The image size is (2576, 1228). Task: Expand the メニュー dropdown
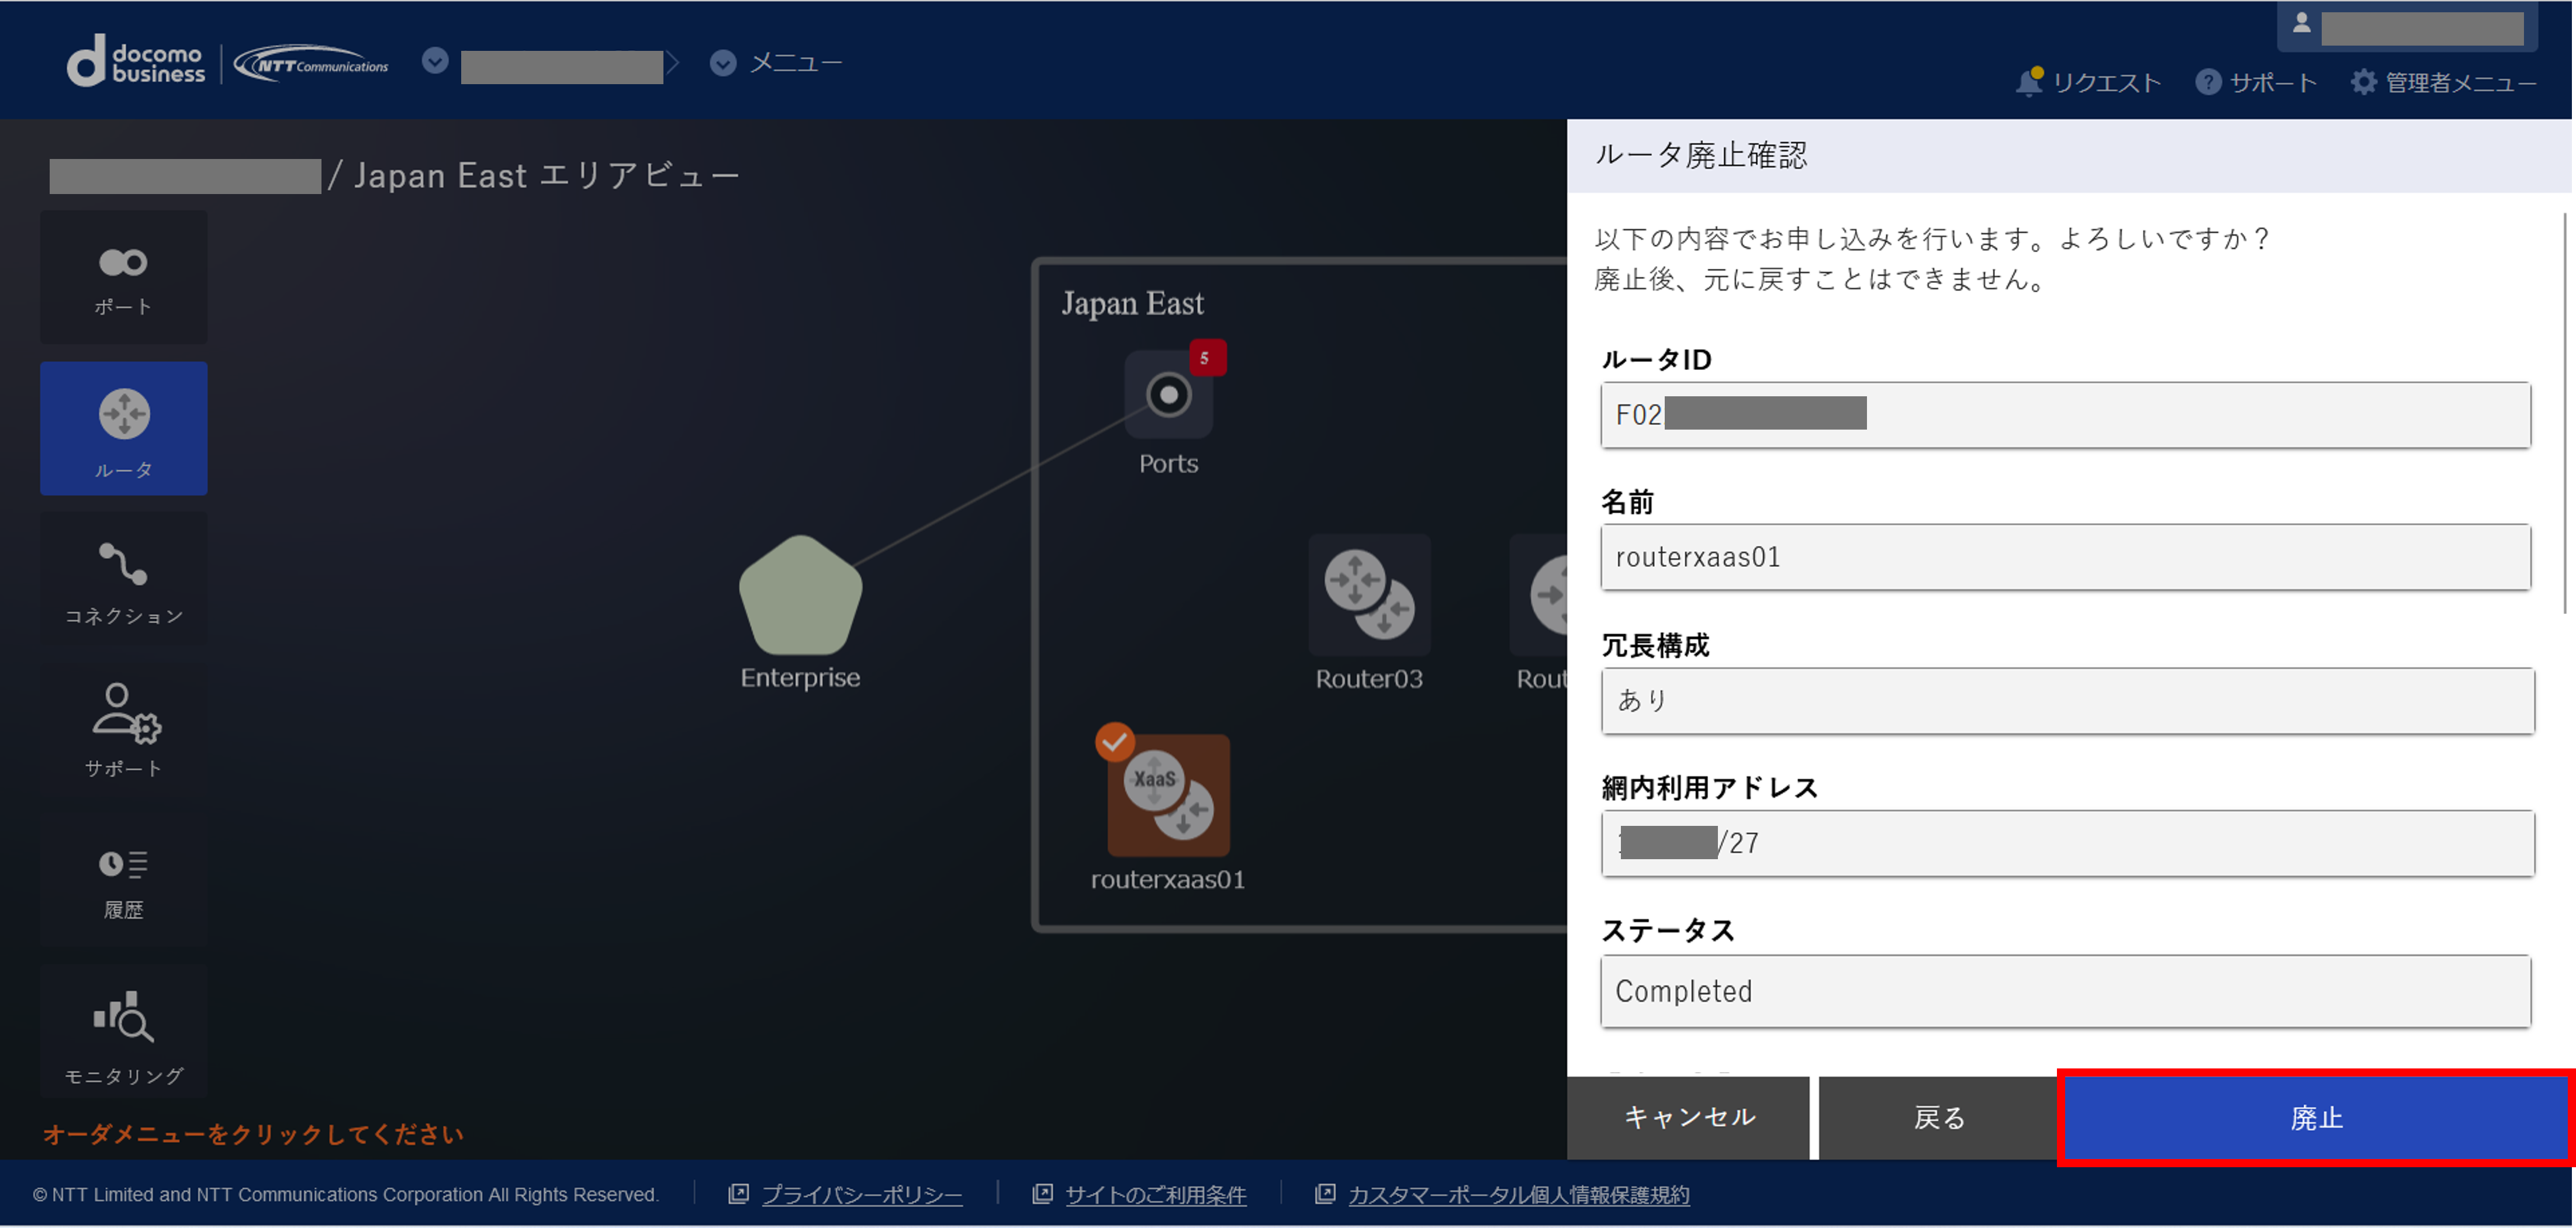pos(776,63)
